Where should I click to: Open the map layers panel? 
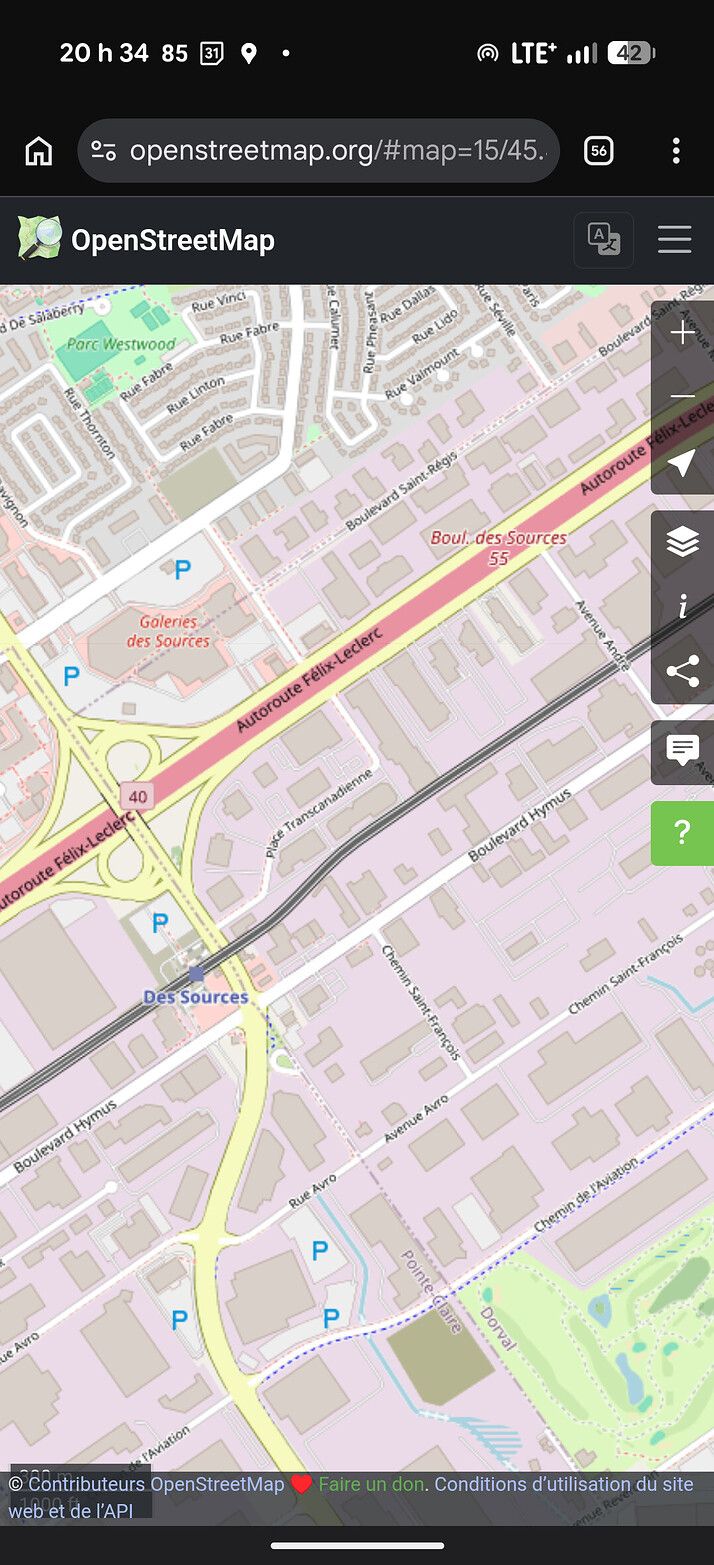click(x=682, y=542)
